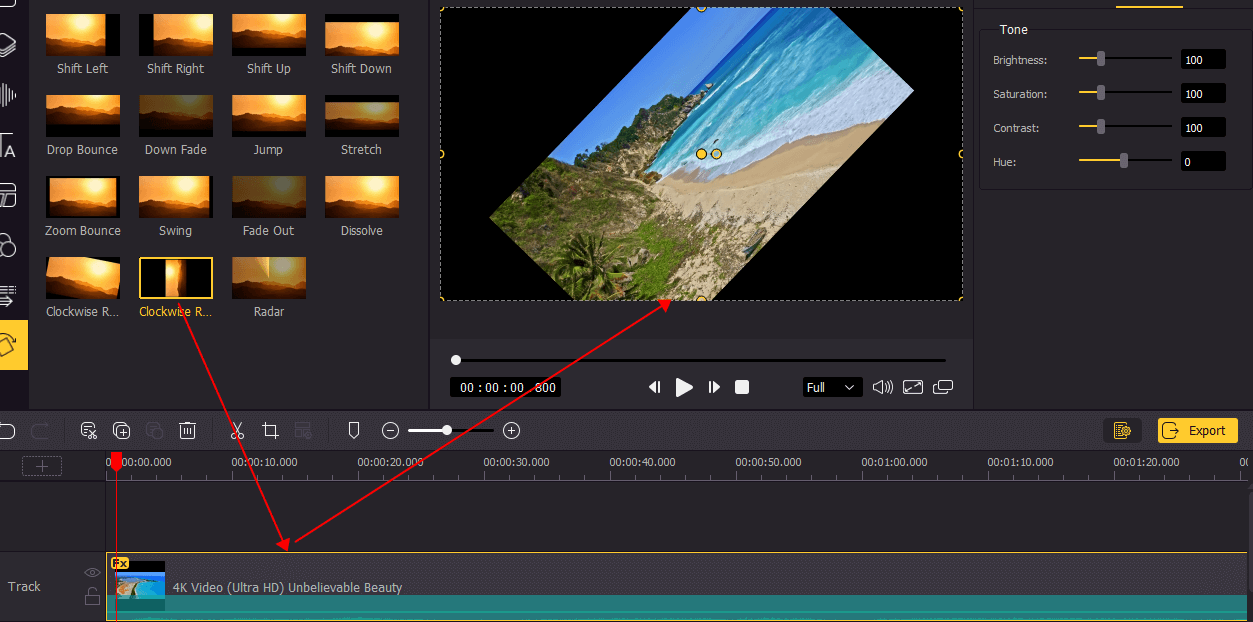This screenshot has height=622, width=1253.
Task: Toggle the Track lock icon
Action: (91, 596)
